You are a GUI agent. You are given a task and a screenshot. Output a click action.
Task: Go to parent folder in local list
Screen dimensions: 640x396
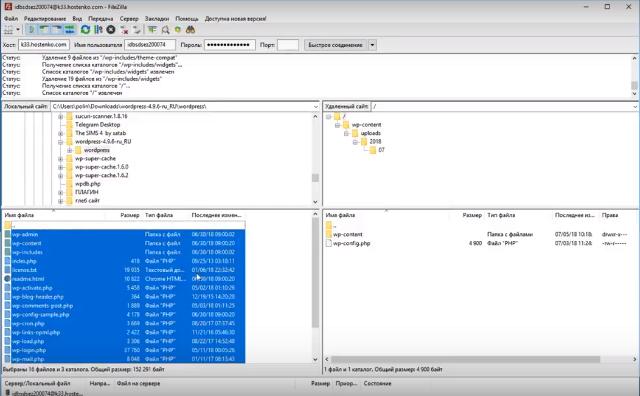(124, 225)
